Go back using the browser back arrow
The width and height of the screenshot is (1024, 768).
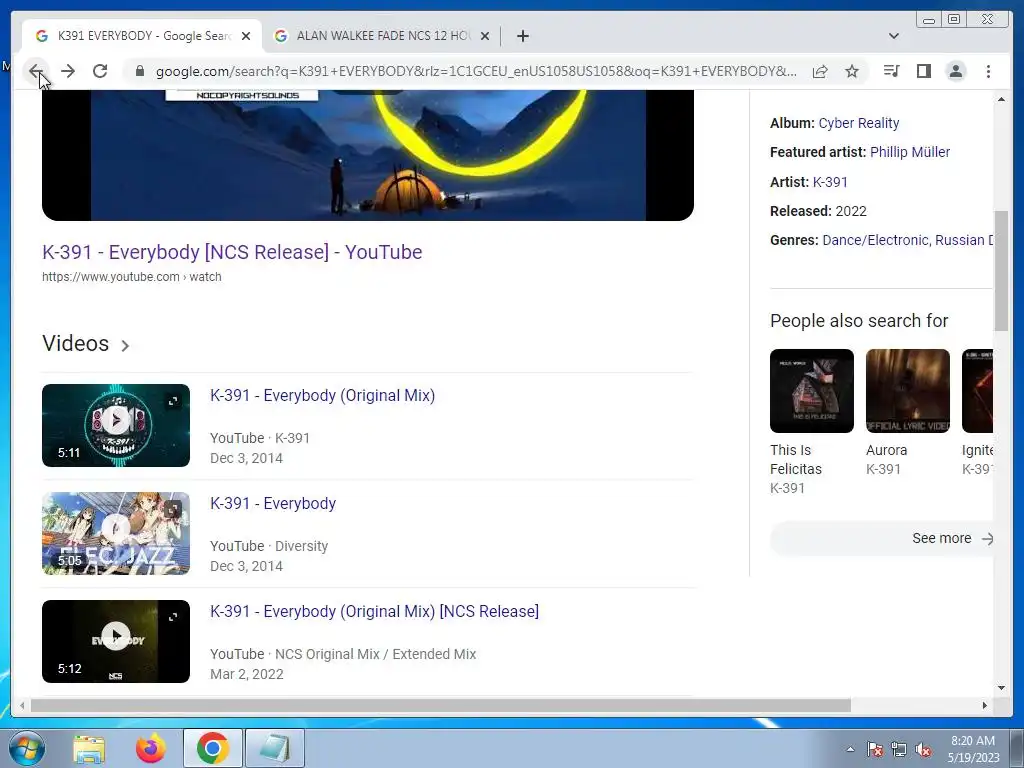(x=36, y=71)
